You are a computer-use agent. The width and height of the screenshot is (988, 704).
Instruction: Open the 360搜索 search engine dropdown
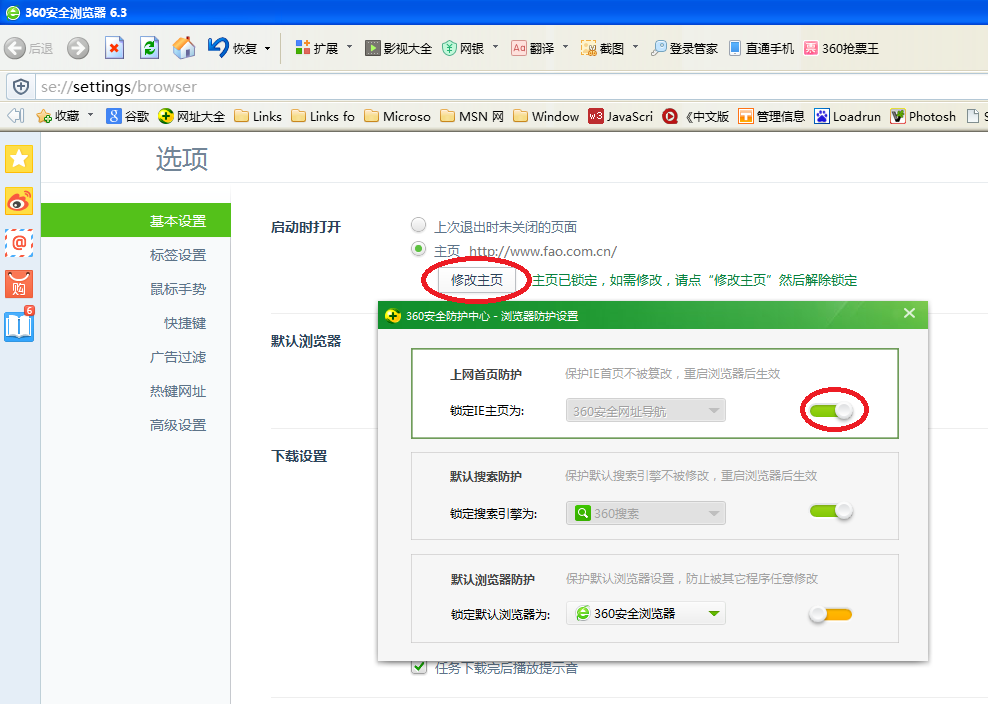[x=646, y=513]
